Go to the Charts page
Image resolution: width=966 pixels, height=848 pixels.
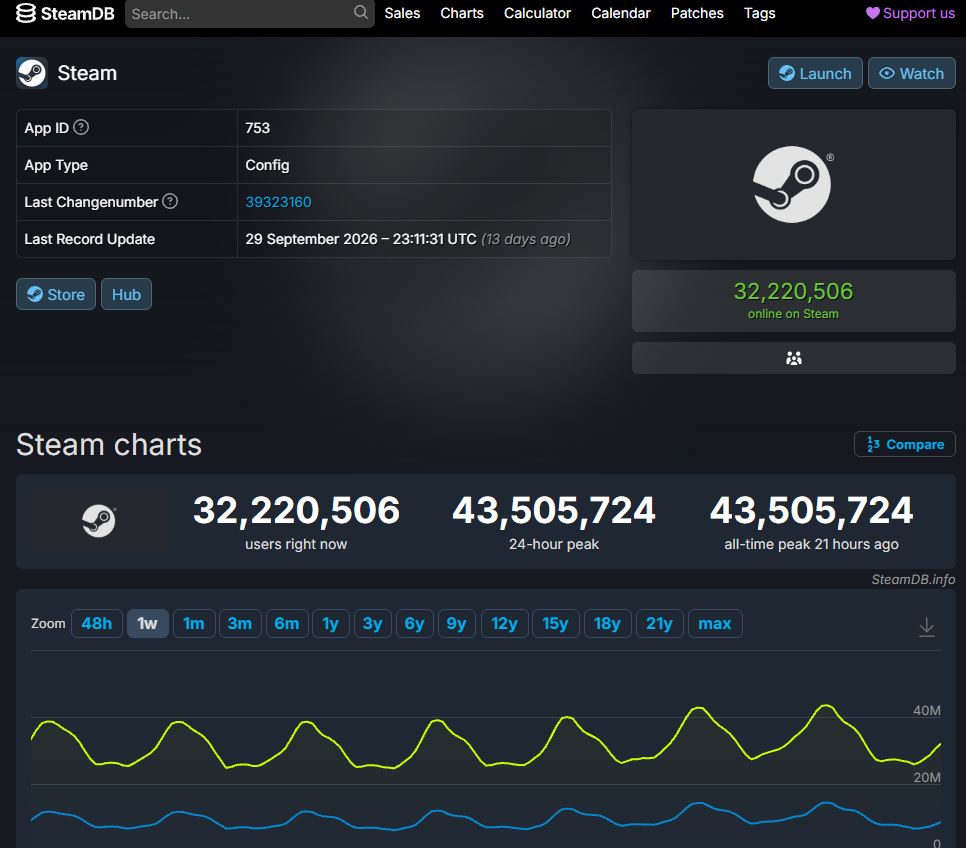tap(462, 13)
